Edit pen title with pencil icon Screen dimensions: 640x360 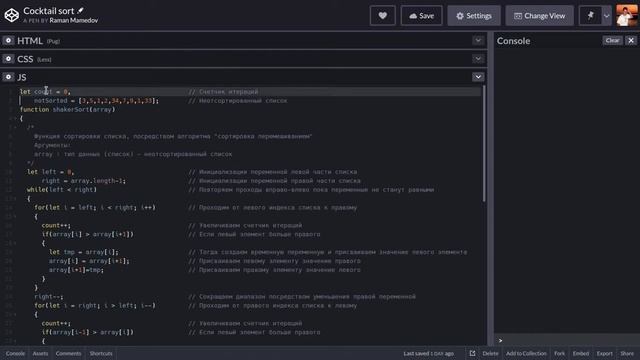pos(80,11)
